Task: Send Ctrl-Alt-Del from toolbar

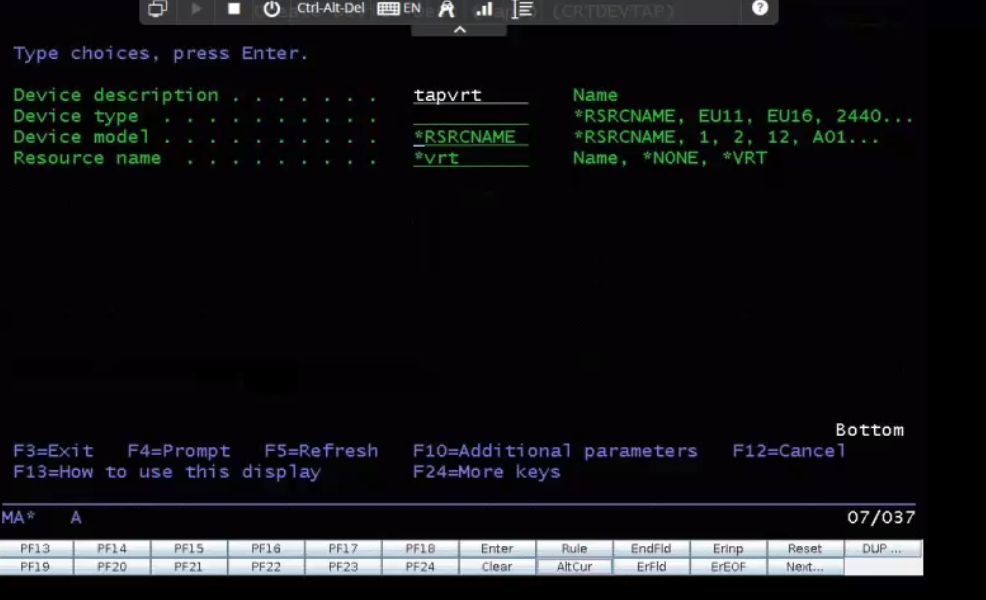Action: [331, 8]
